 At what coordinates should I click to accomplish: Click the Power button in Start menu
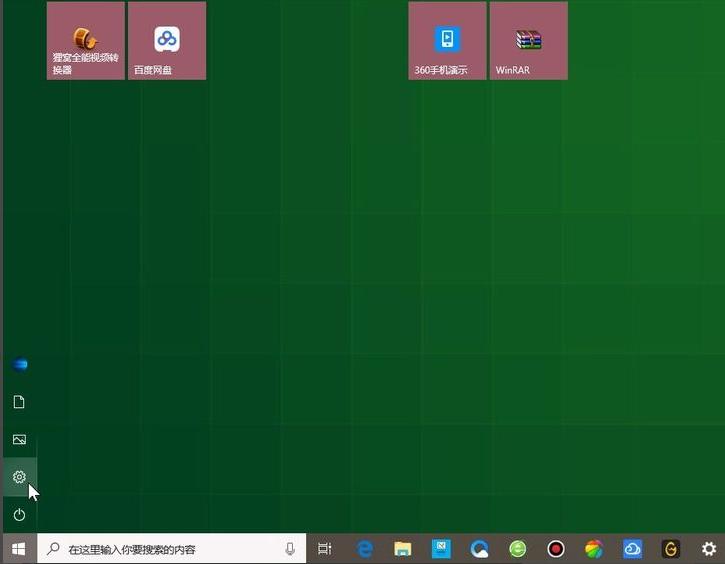(19, 514)
